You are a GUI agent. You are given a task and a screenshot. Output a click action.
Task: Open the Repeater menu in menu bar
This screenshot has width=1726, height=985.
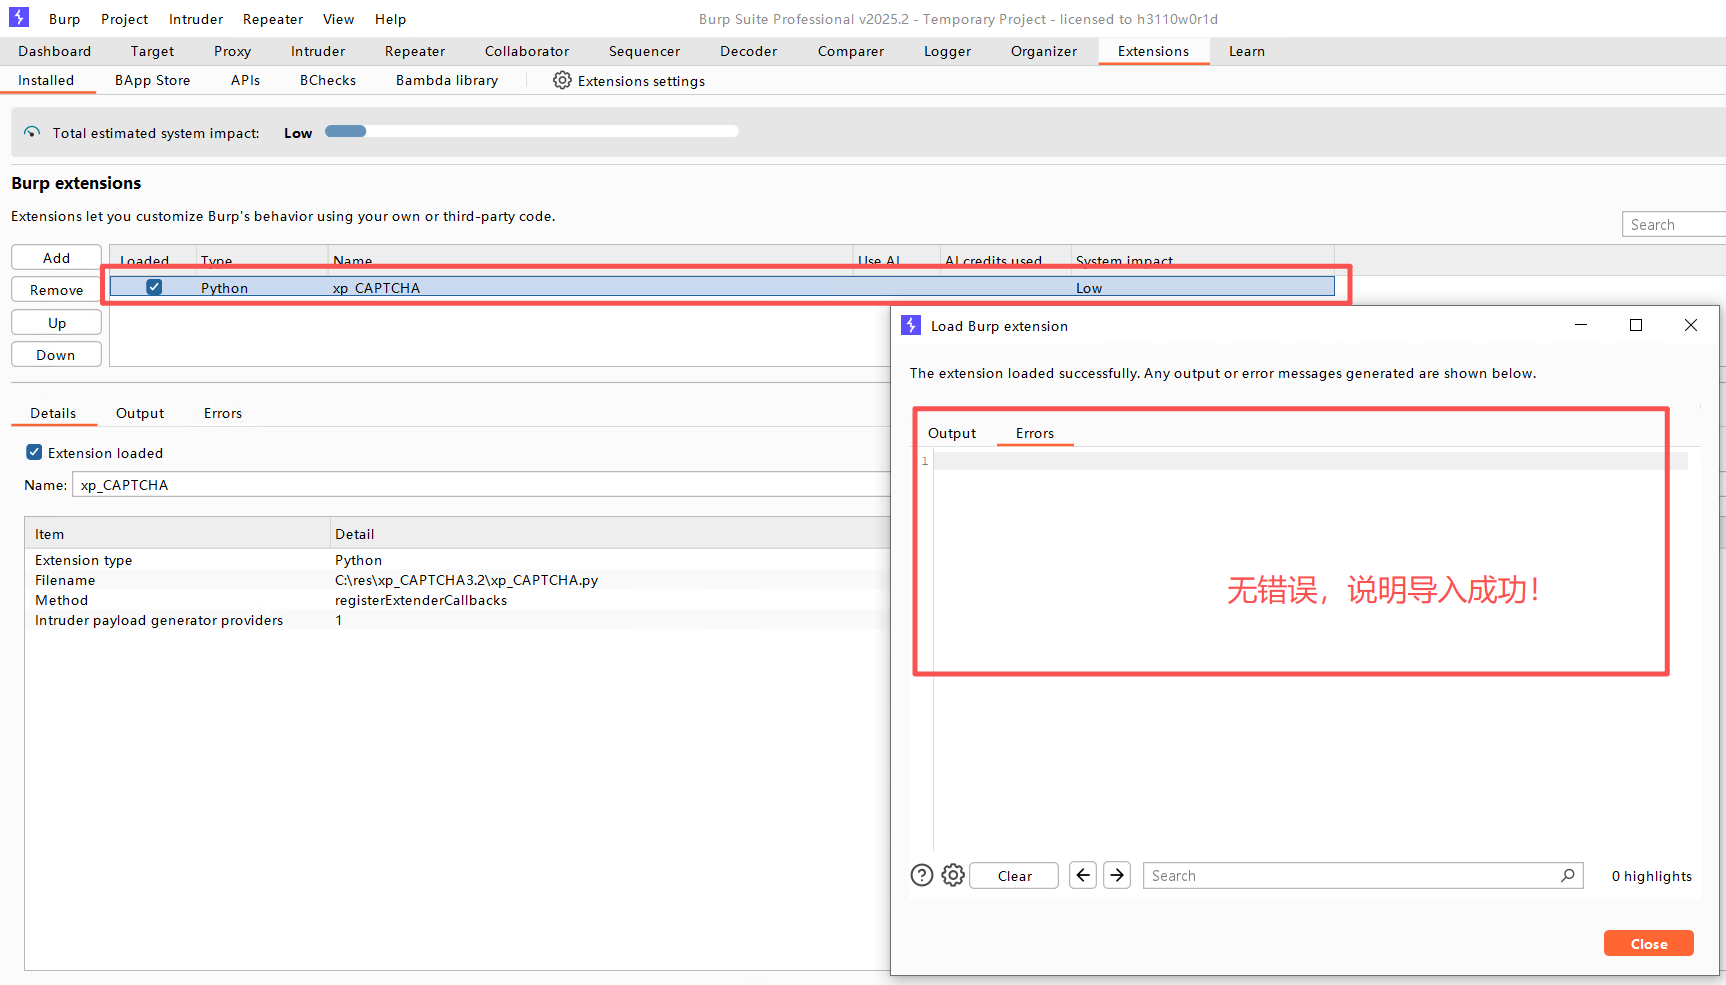point(273,19)
